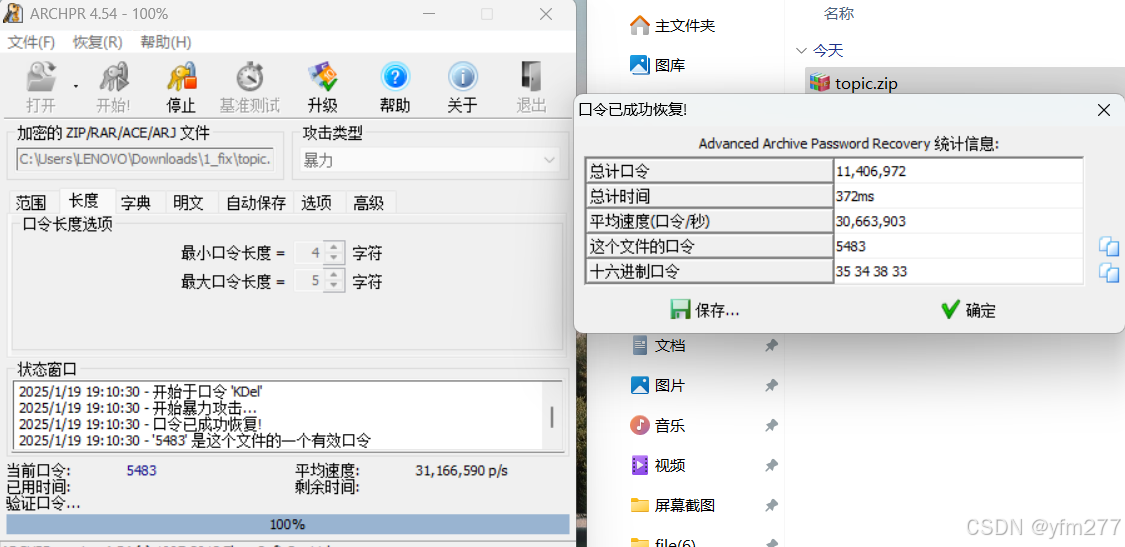Open the 文件(F) menu
1125x547 pixels.
tap(32, 42)
